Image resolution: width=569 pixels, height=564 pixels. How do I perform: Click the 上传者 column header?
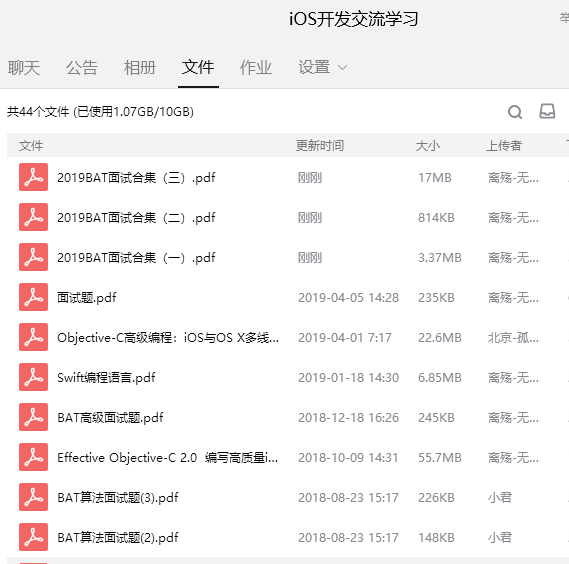coord(504,146)
